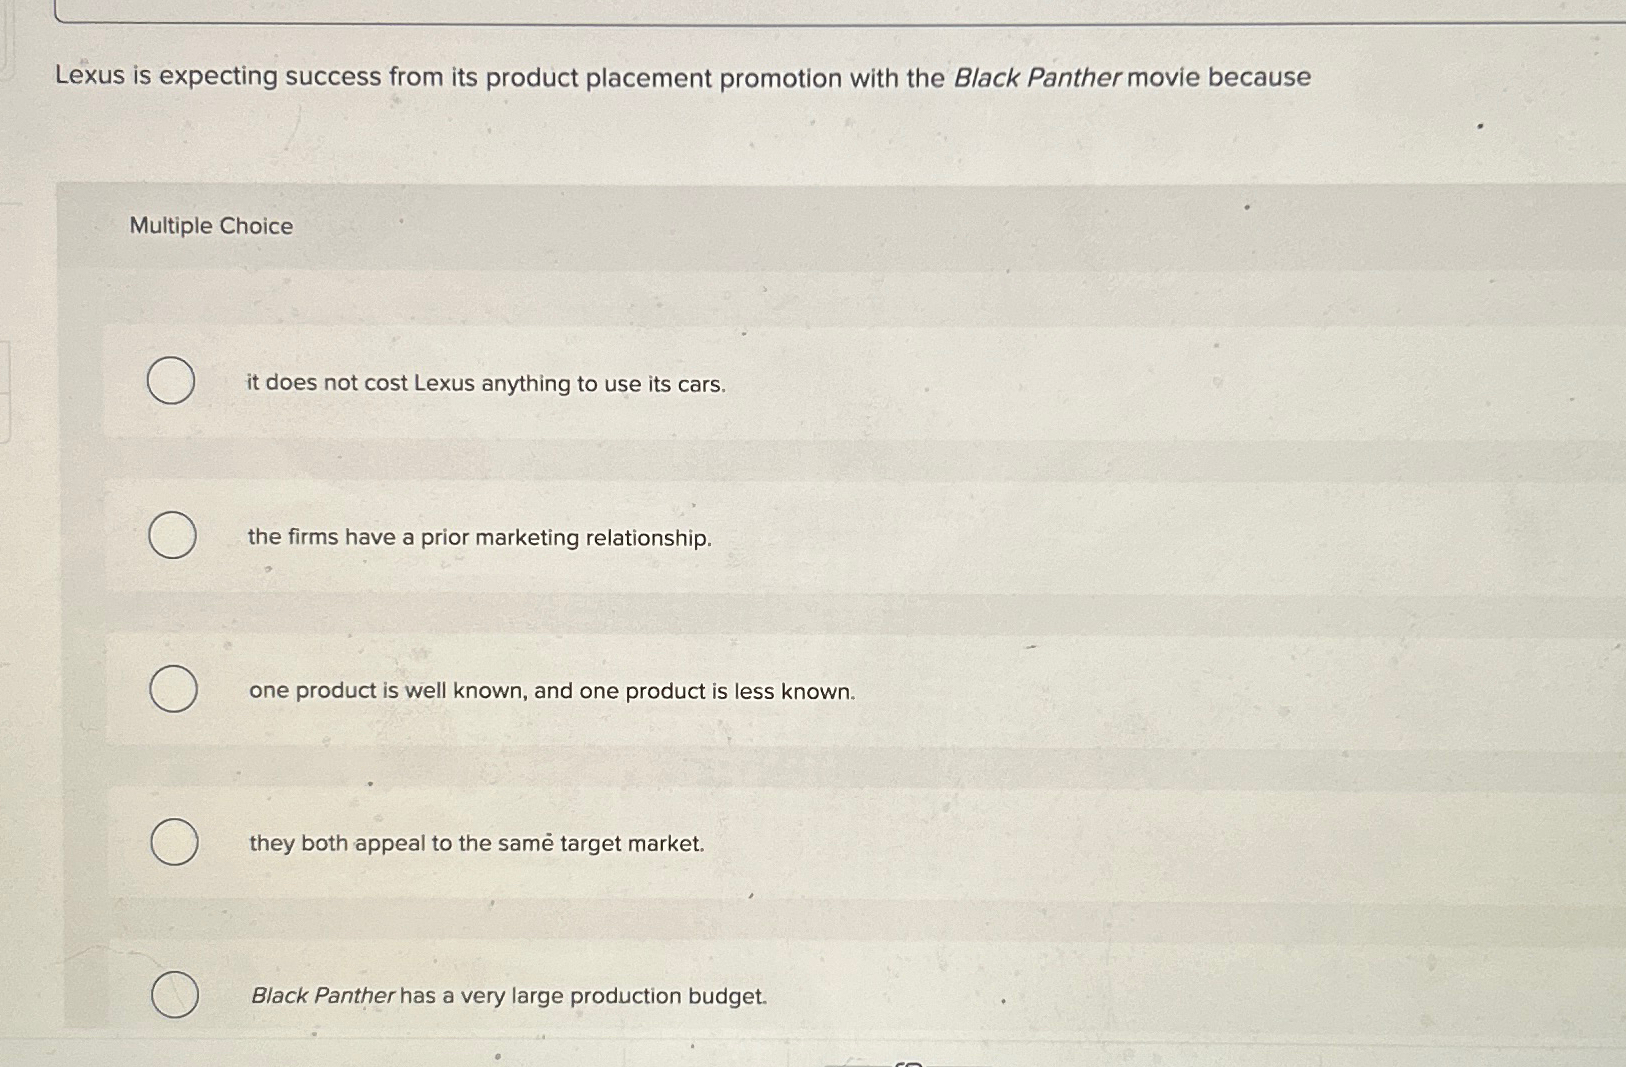
Task: Select radio for 'it does not cost Lexus anything'
Action: click(x=171, y=381)
